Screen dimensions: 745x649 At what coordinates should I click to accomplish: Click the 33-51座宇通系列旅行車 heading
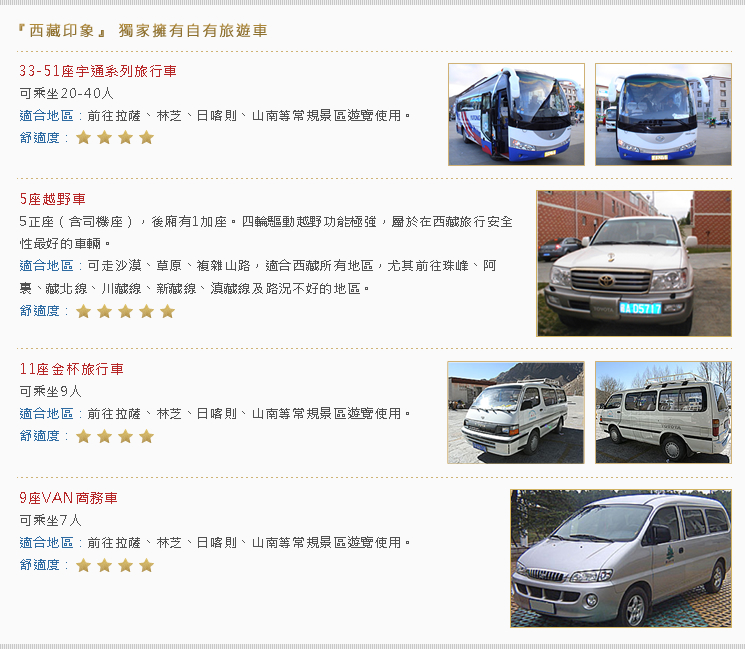coord(98,71)
